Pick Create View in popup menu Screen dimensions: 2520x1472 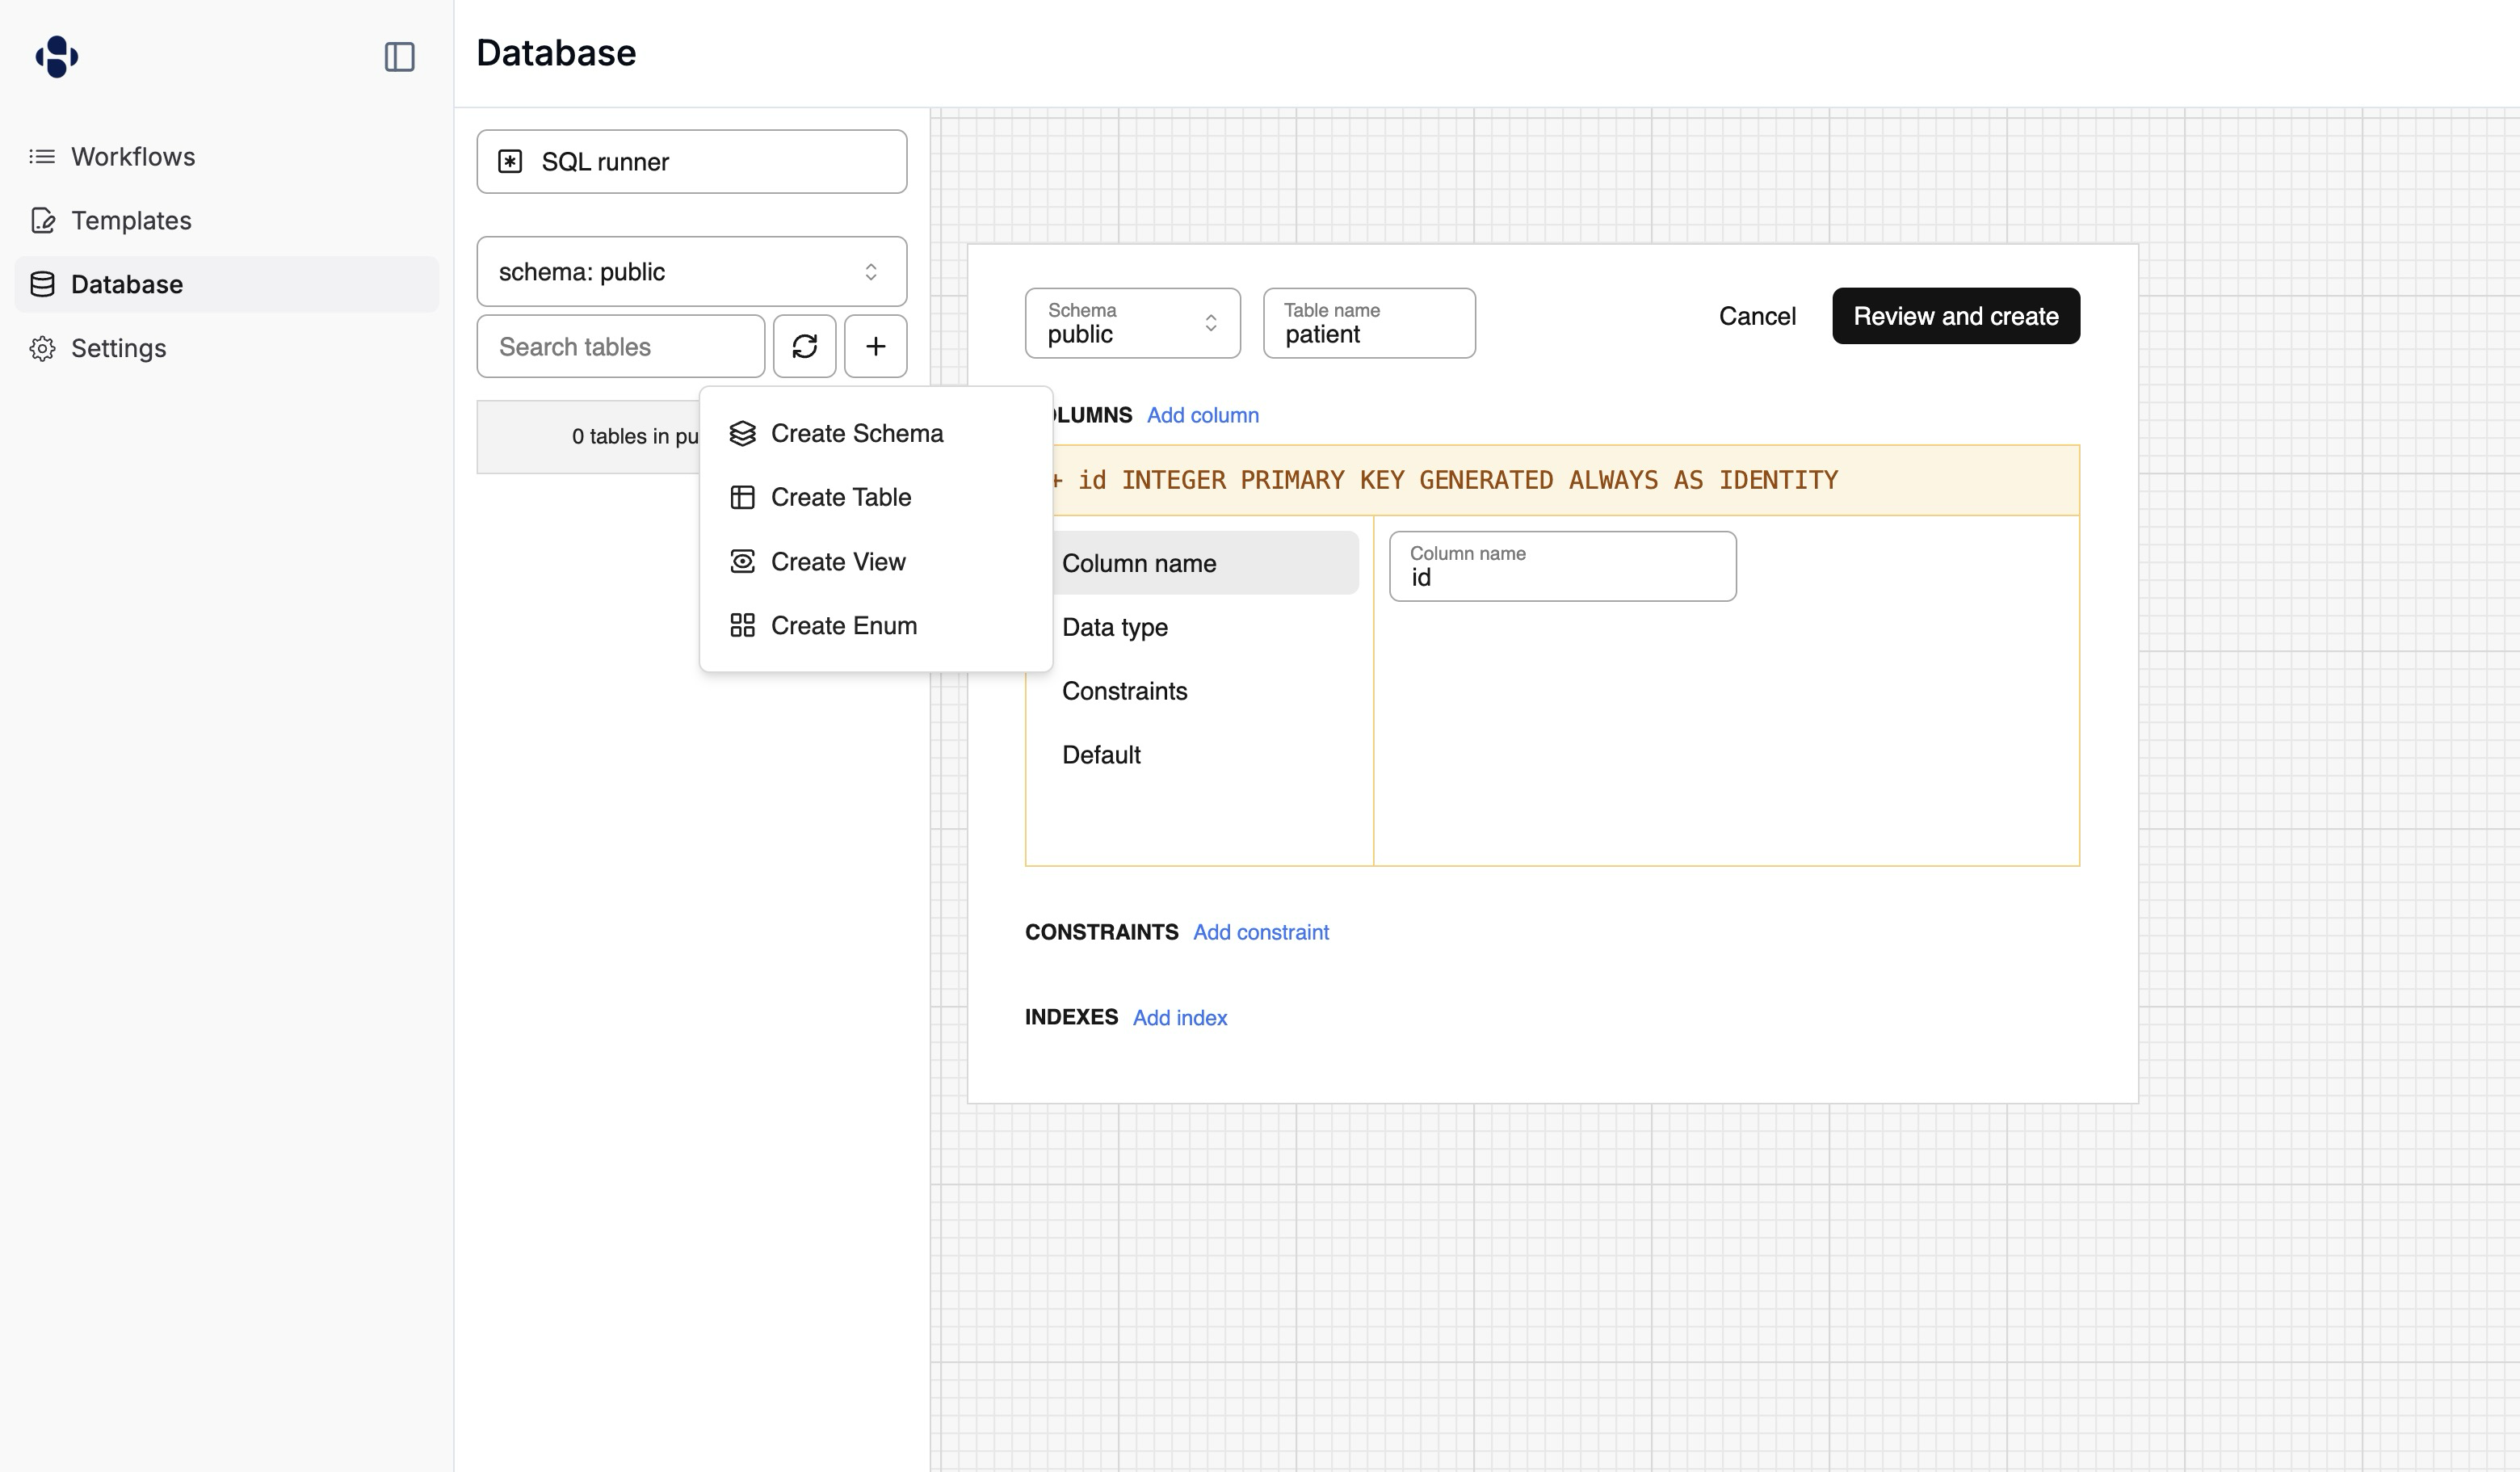pyautogui.click(x=837, y=562)
